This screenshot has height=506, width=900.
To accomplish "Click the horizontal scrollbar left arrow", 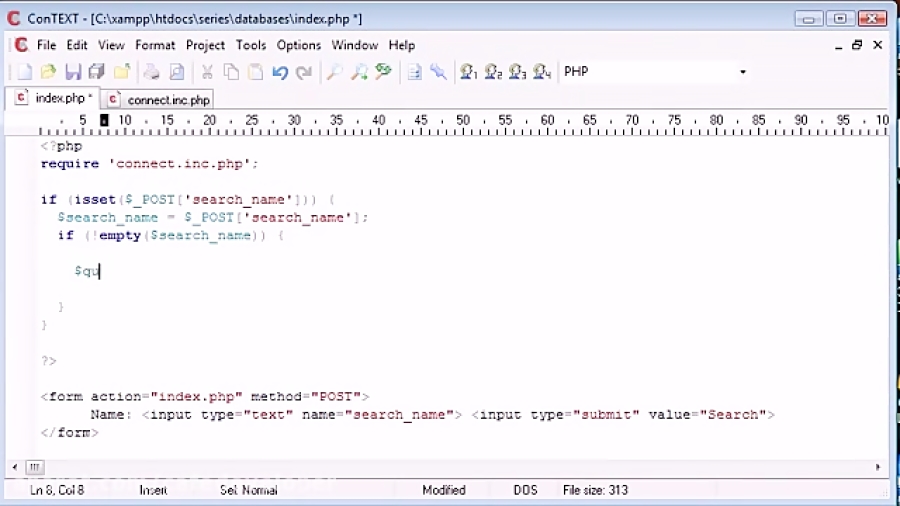I will pos(14,467).
